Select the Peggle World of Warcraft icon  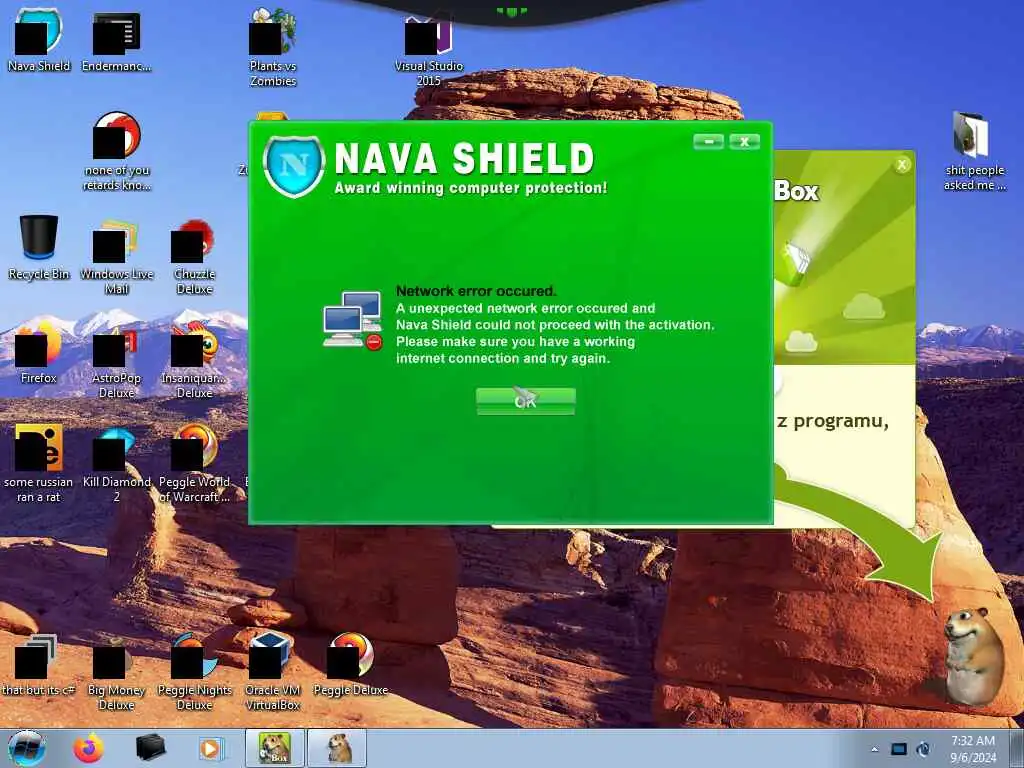point(194,463)
